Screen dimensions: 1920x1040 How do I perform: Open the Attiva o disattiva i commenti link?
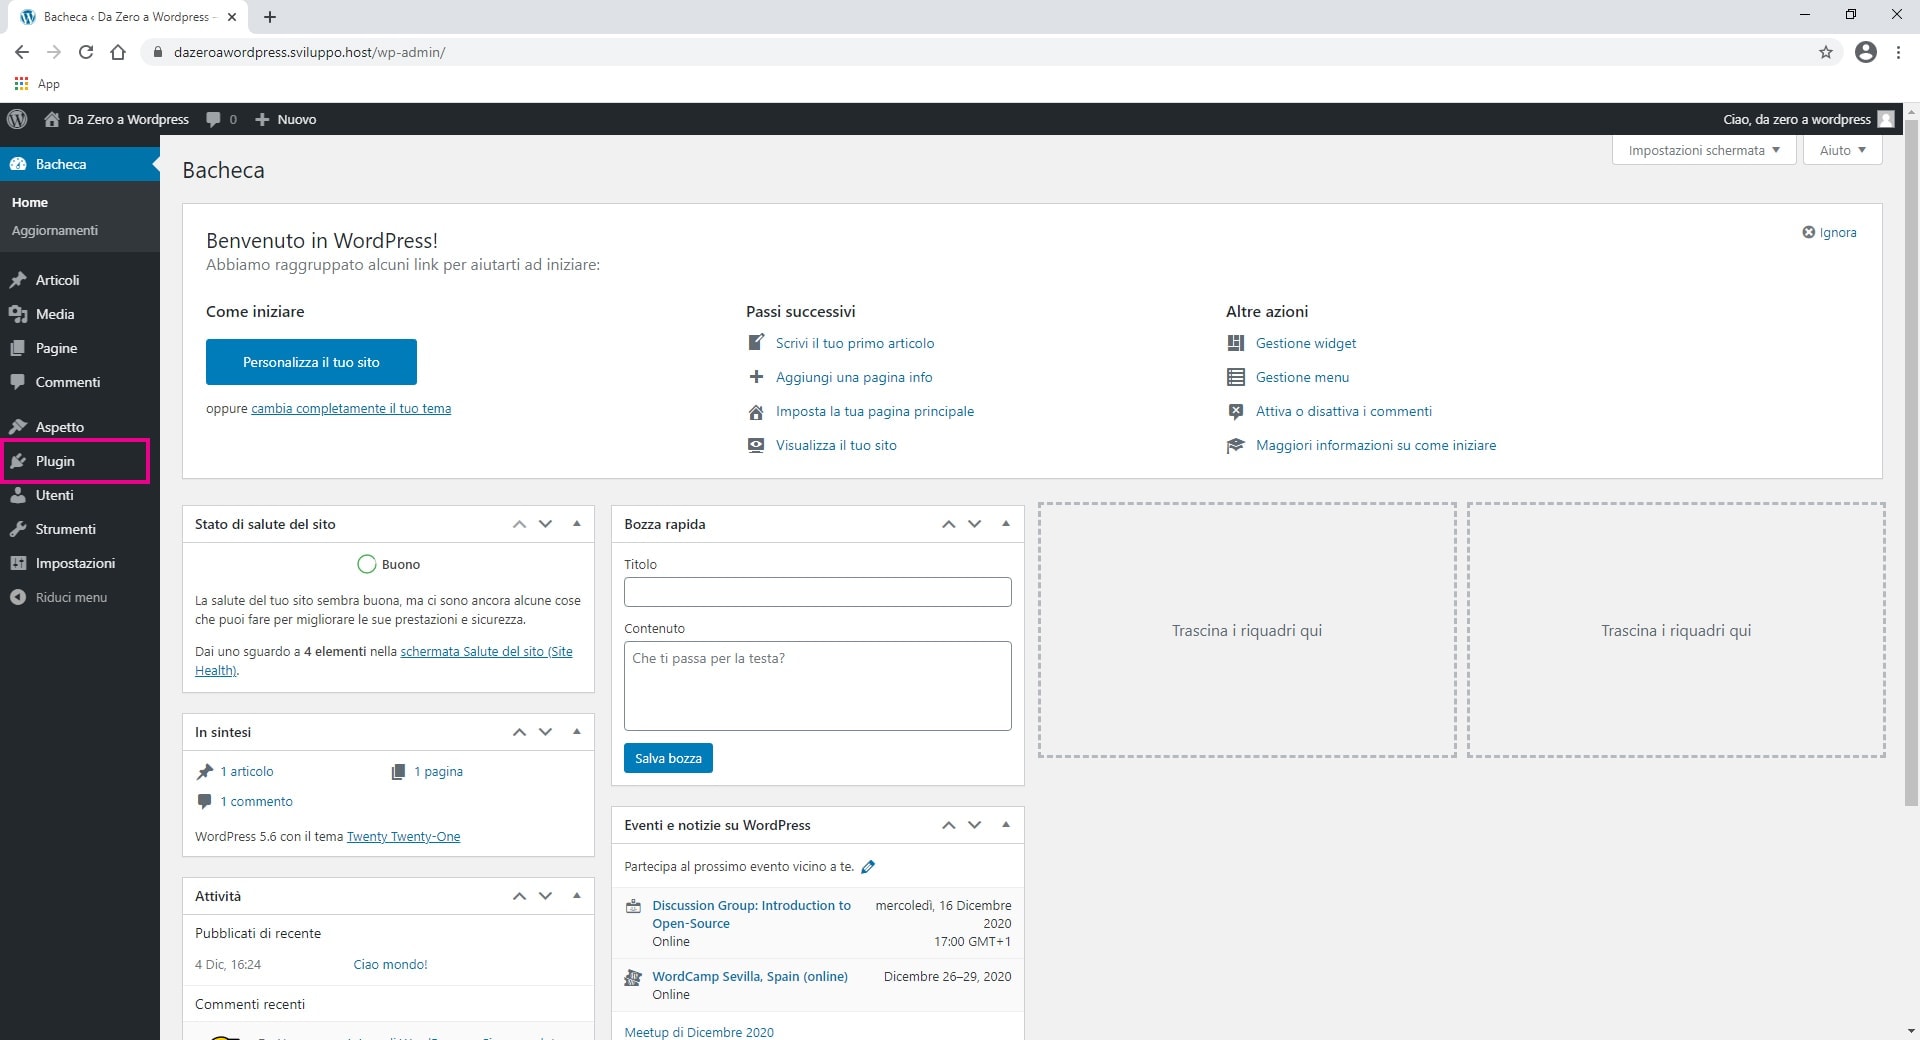[x=1344, y=411]
